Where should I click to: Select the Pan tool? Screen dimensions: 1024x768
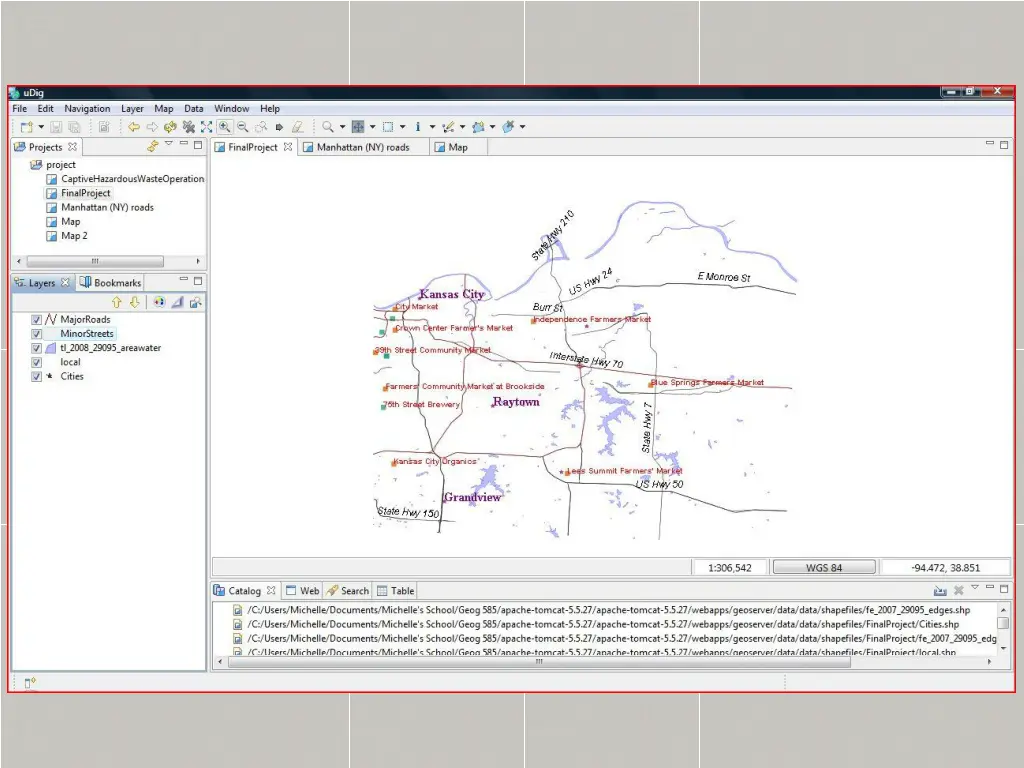pos(358,127)
